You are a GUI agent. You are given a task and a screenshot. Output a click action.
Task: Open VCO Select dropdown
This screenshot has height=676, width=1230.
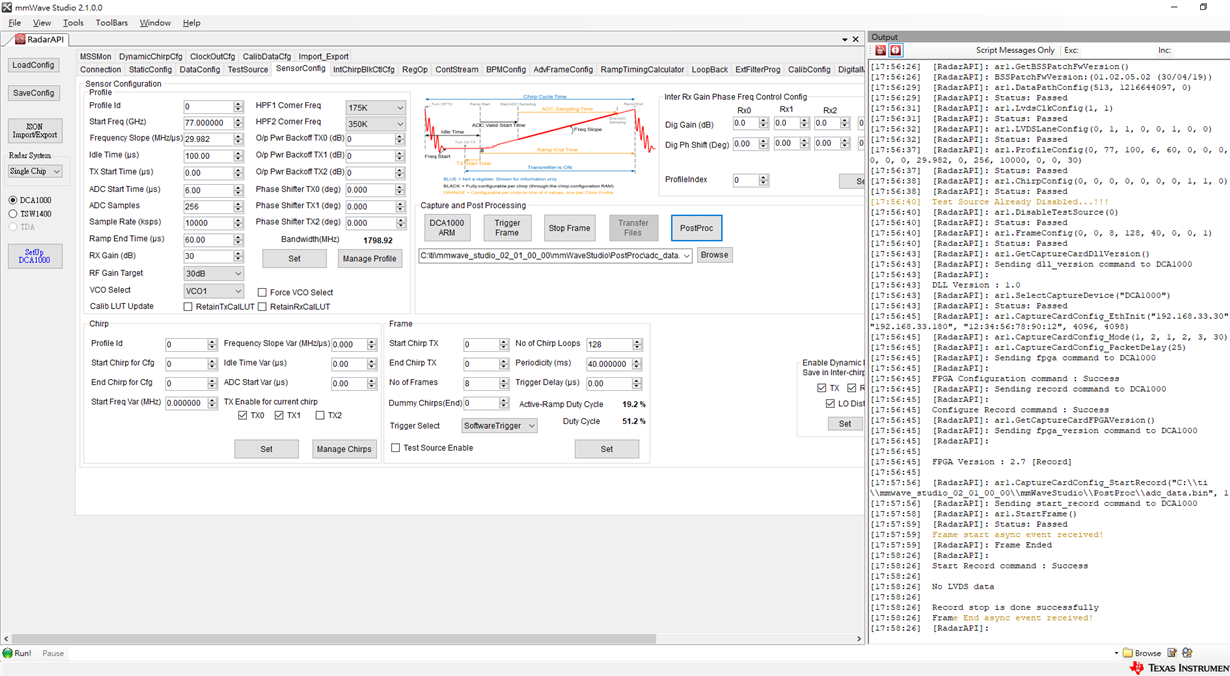pos(213,291)
